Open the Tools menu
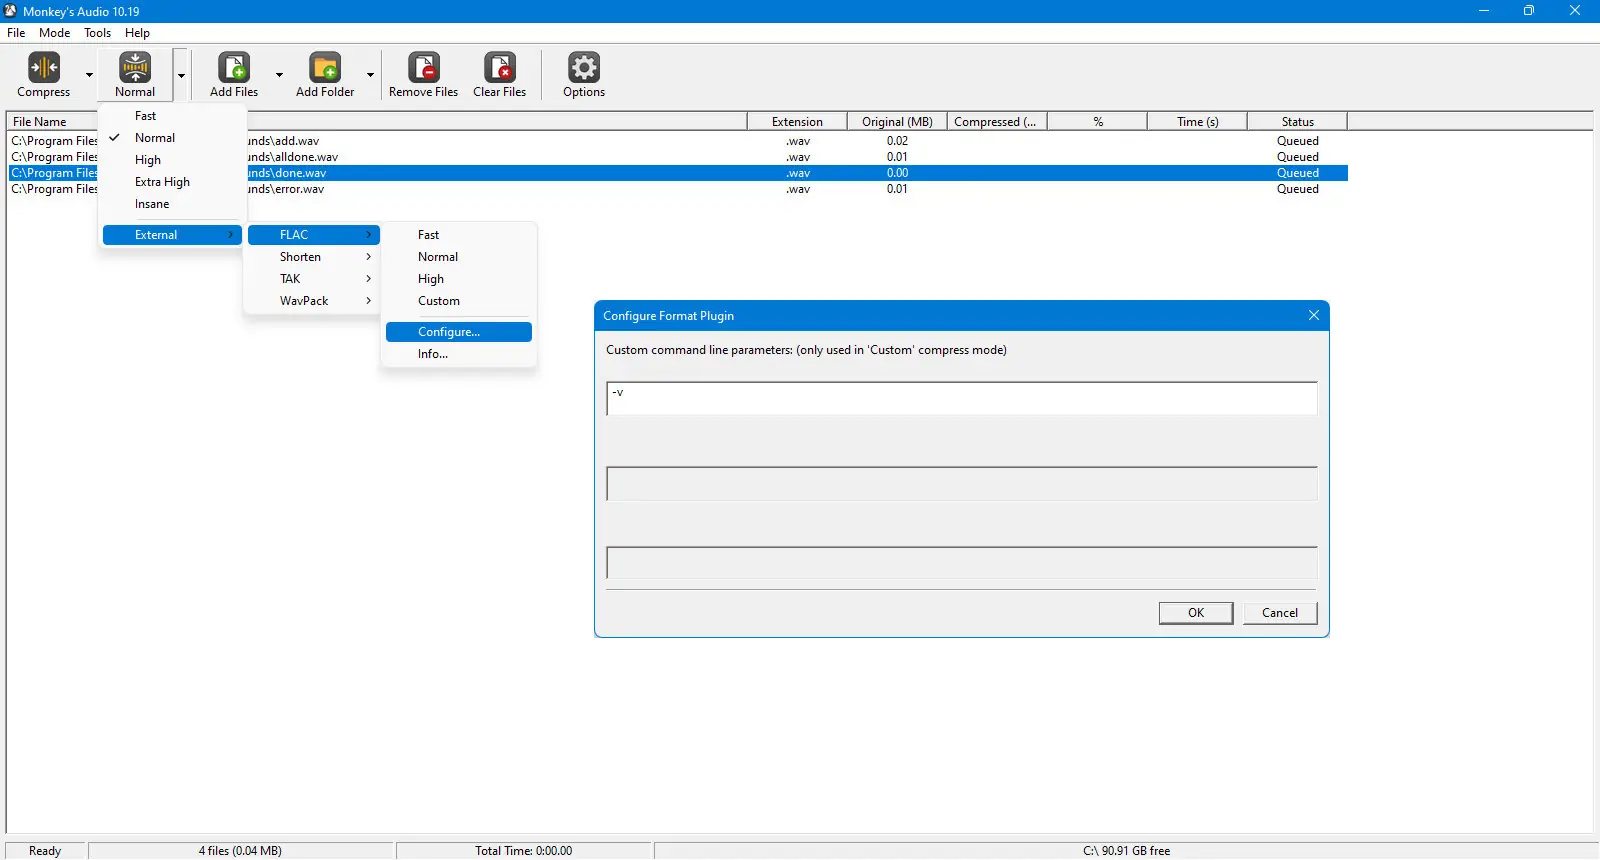The height and width of the screenshot is (860, 1600). pos(98,33)
